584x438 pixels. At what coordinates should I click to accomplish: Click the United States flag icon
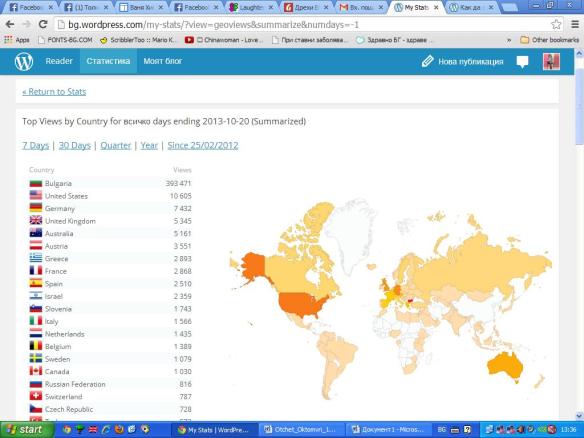36,196
